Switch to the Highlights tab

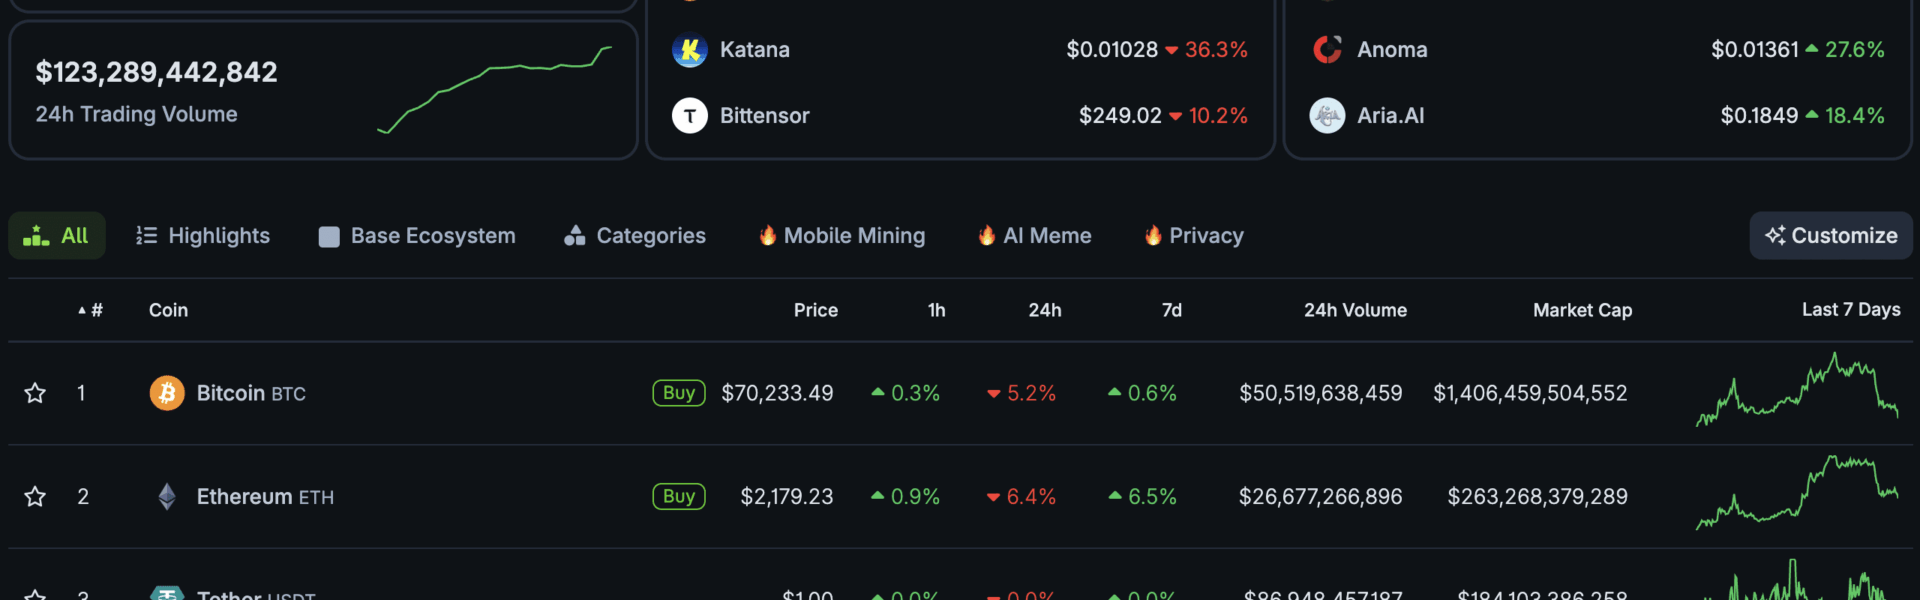point(203,236)
